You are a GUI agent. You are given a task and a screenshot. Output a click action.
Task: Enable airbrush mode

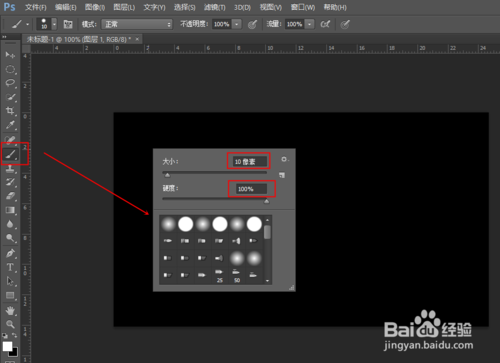[x=325, y=24]
